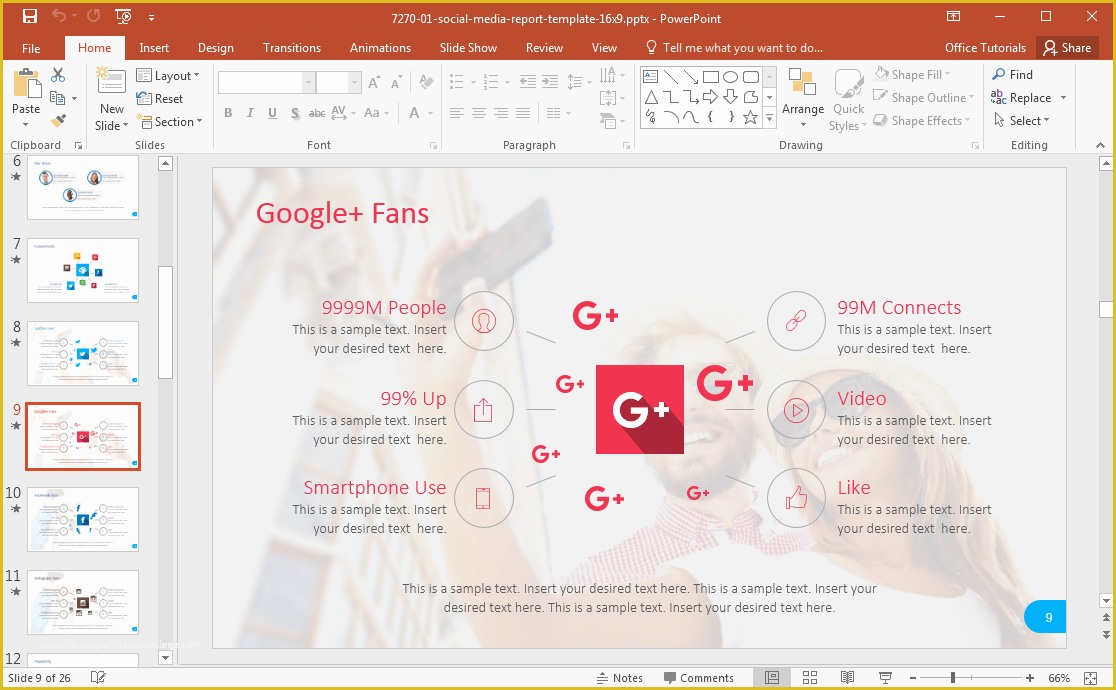Toggle Justify paragraph alignment

[523, 113]
